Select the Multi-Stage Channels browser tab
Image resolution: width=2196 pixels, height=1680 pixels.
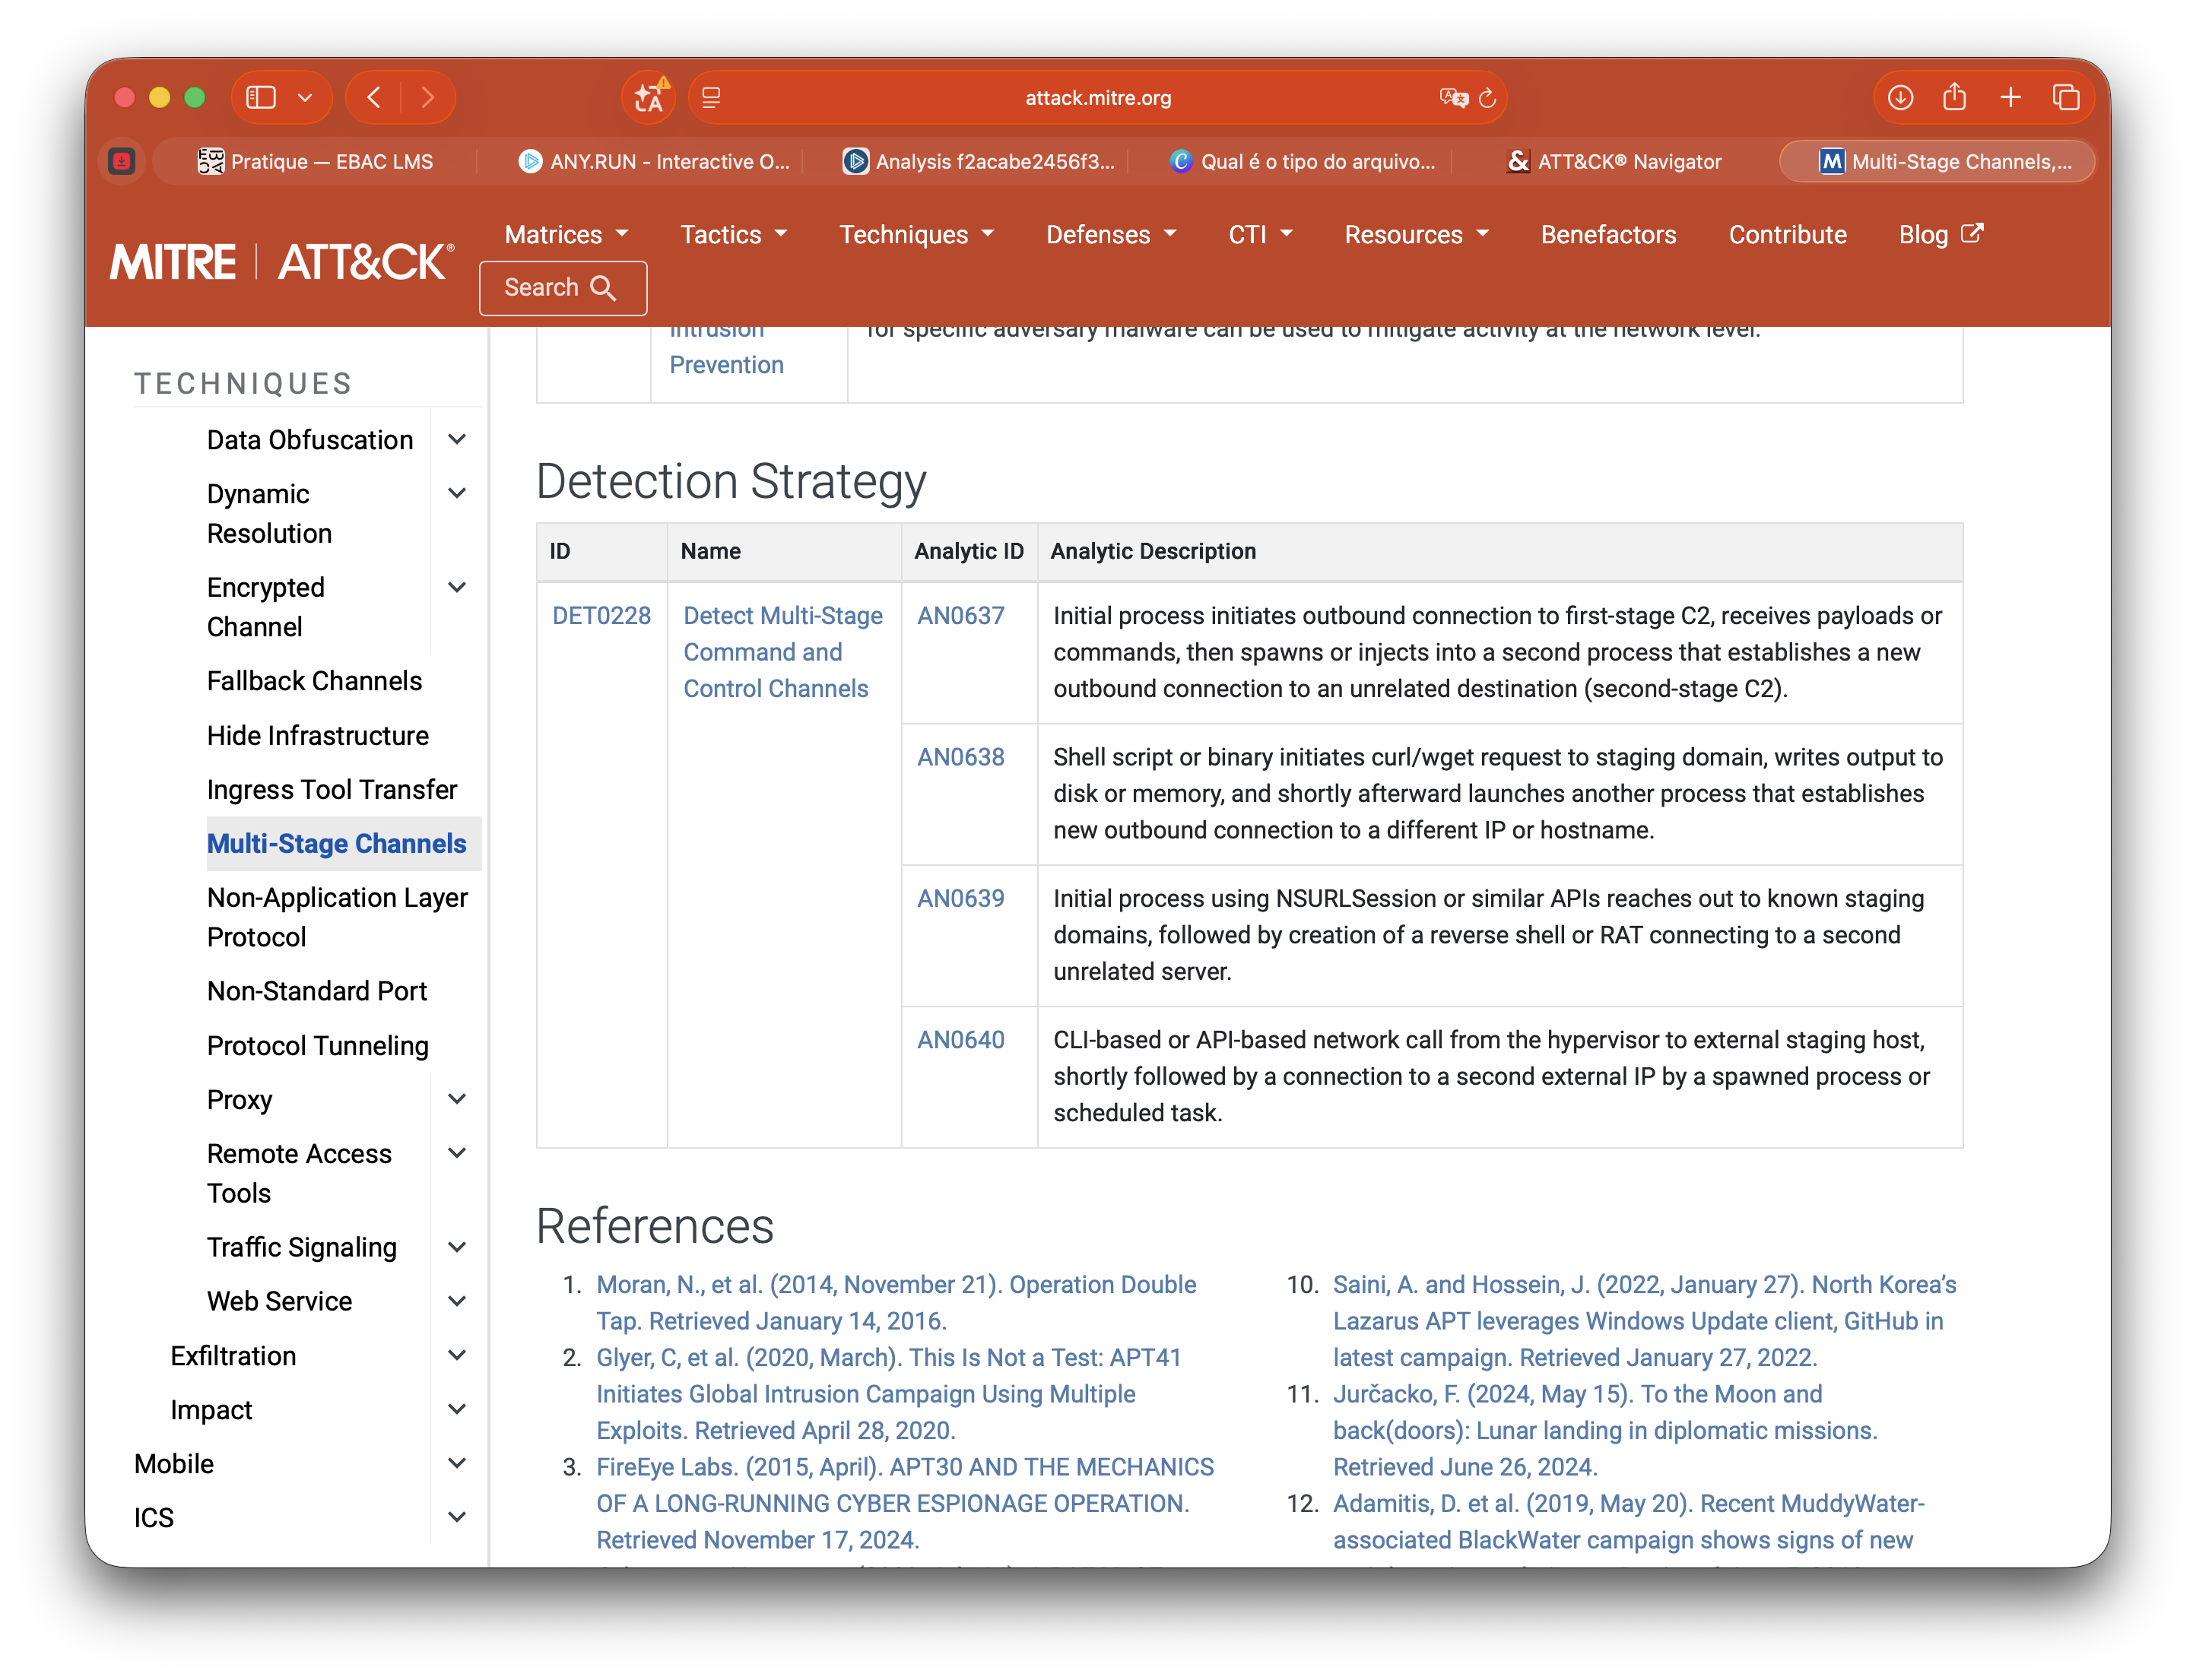(1938, 161)
